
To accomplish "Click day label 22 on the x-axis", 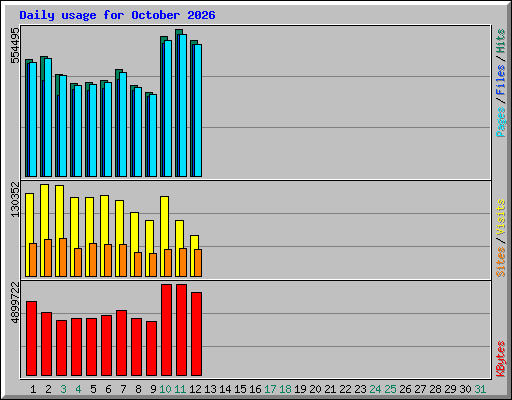I will [345, 389].
